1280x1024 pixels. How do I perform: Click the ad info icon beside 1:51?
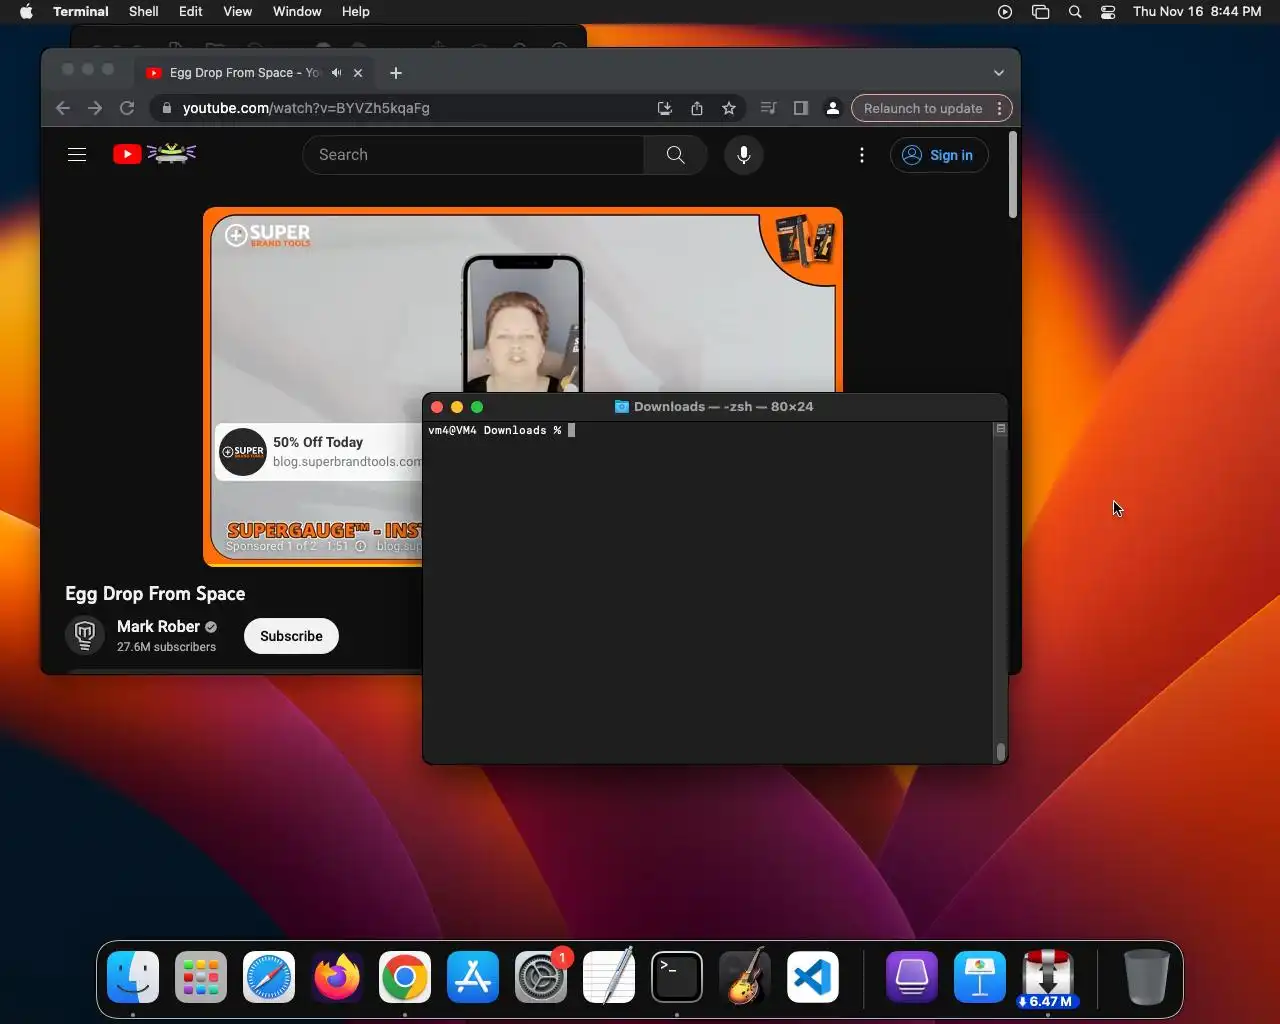(361, 546)
